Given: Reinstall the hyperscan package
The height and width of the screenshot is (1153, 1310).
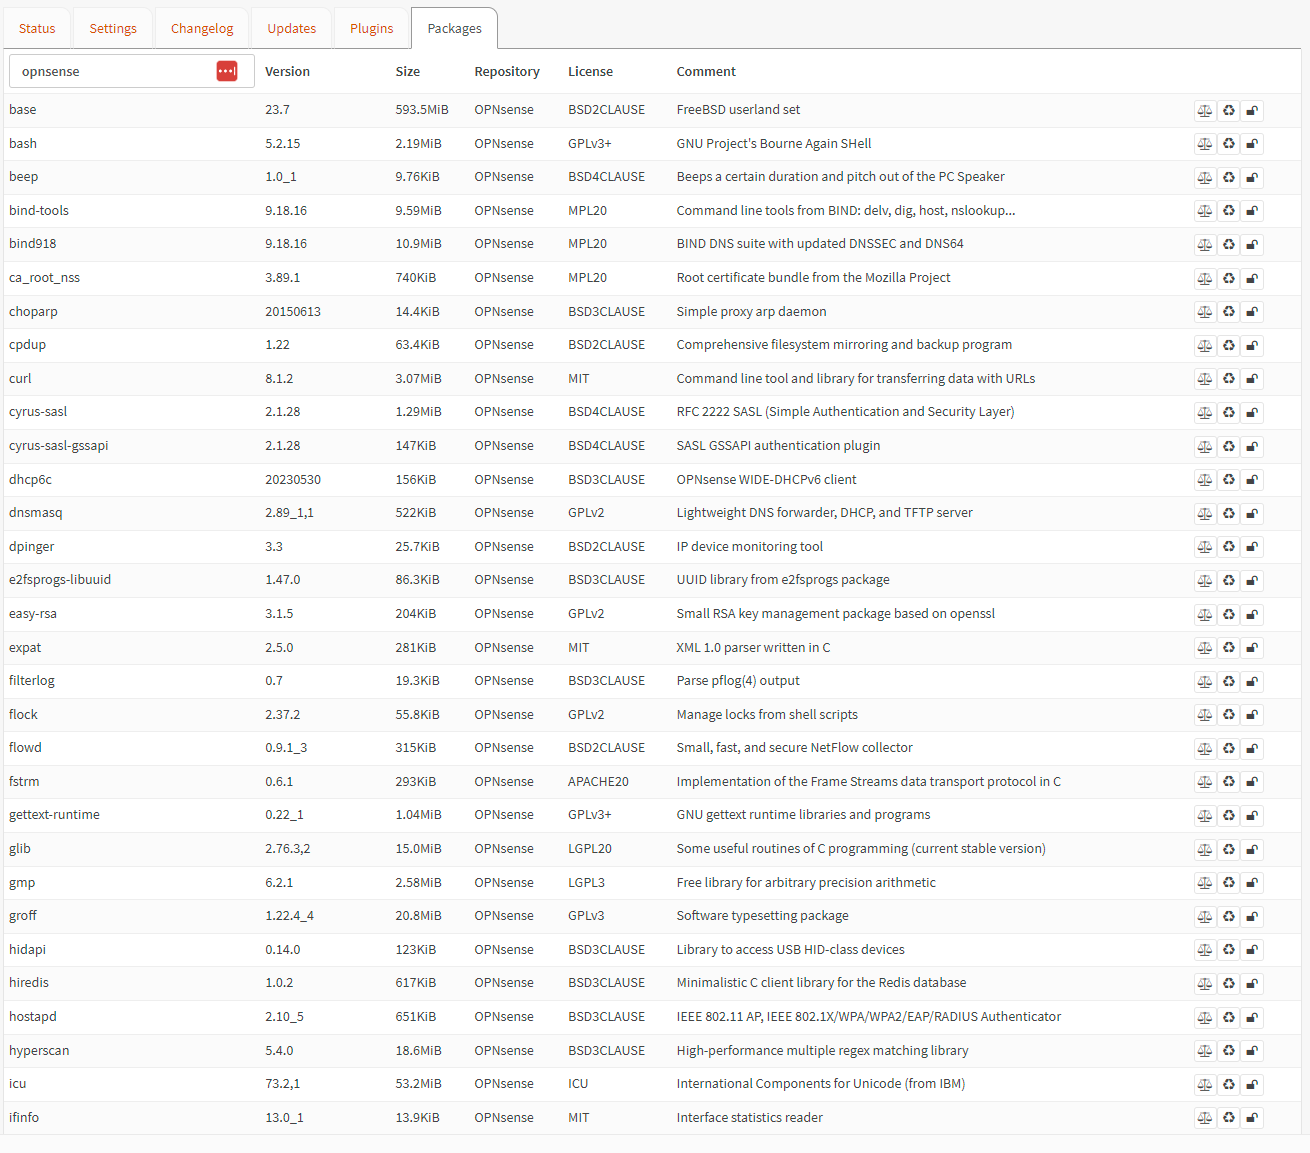Looking at the screenshot, I should point(1228,1051).
